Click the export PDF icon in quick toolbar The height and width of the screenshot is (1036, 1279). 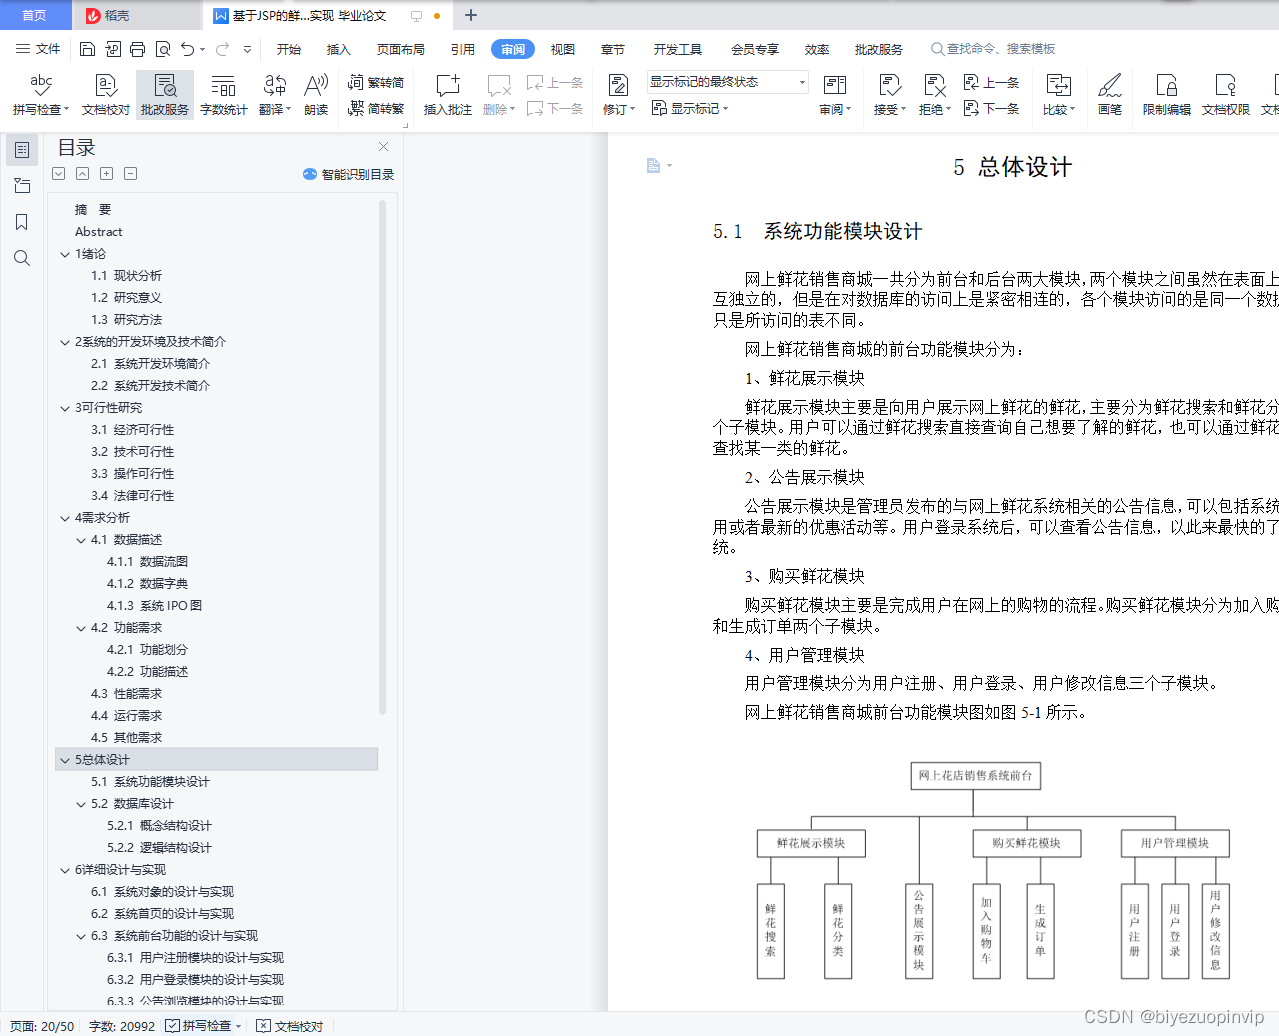[113, 49]
